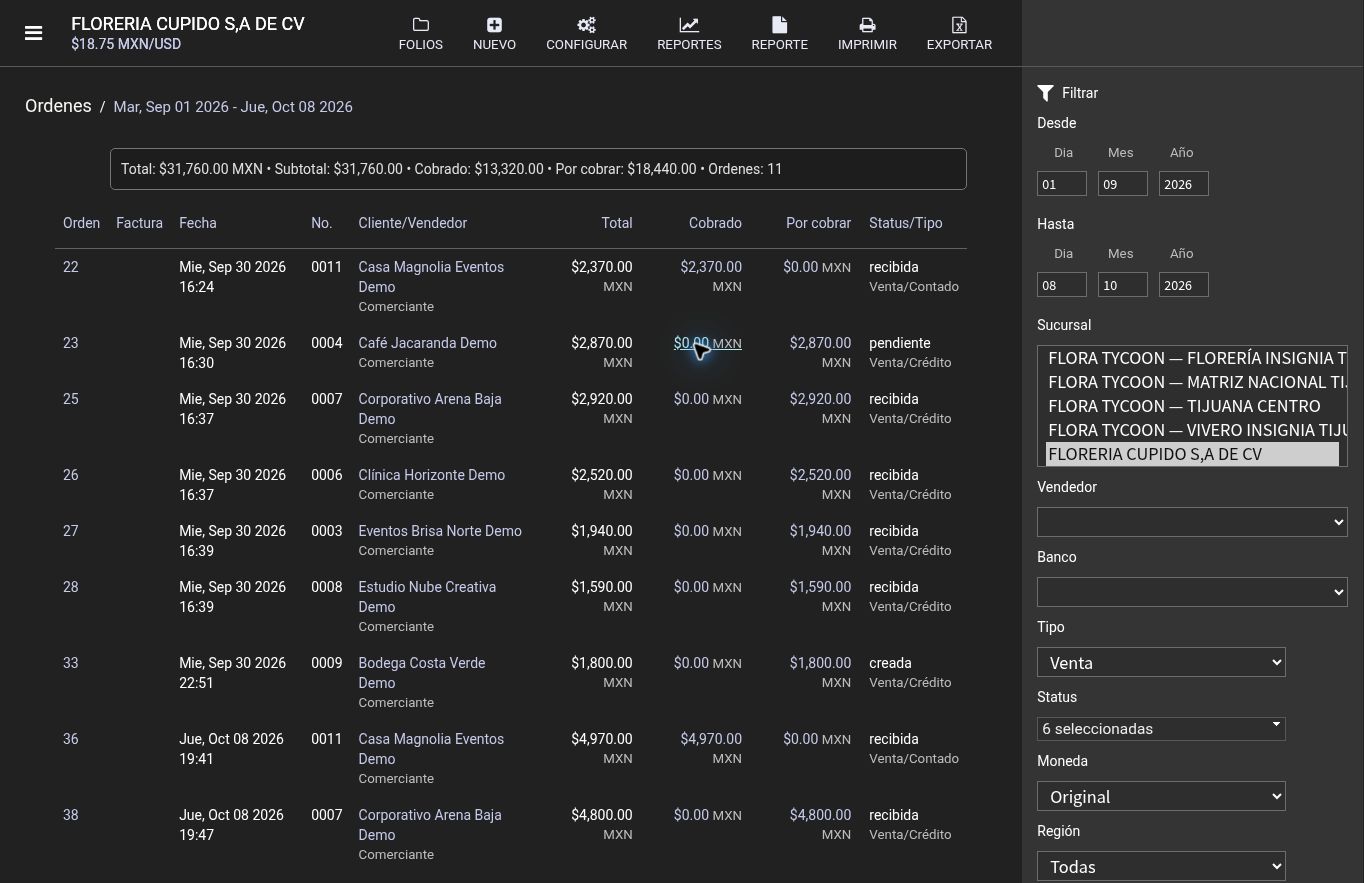Open the Folios folder icon
Viewport: 1364px width, 883px height.
[420, 25]
